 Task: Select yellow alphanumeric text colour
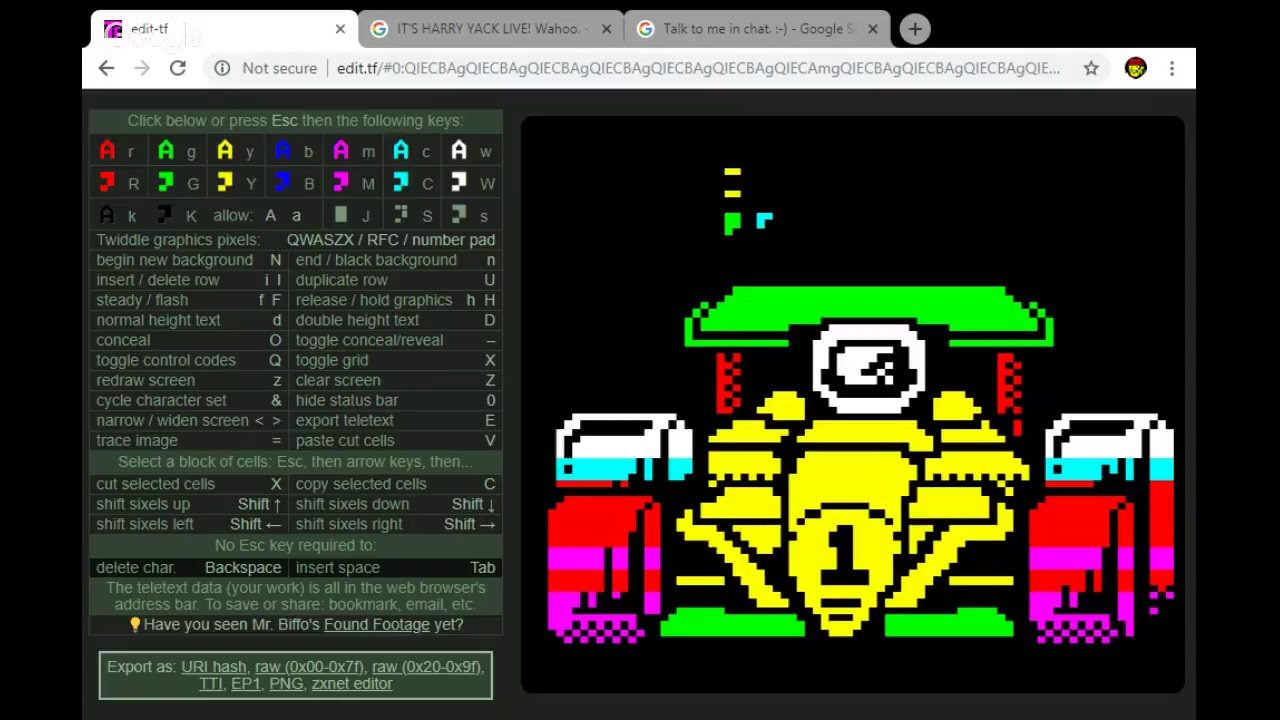click(227, 151)
